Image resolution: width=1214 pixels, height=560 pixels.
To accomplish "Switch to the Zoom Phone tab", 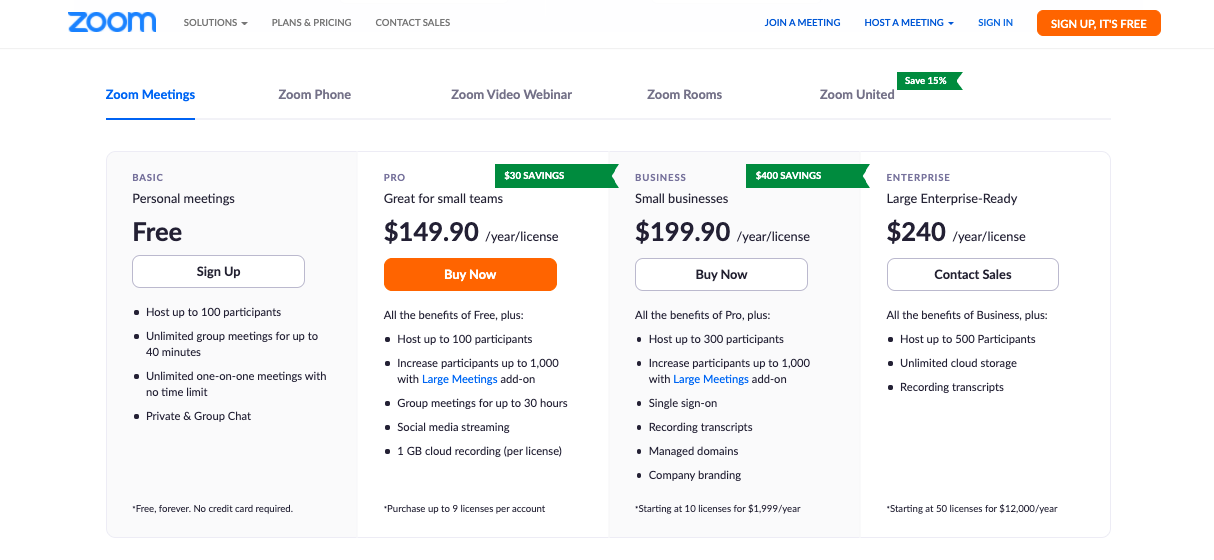I will tap(314, 95).
